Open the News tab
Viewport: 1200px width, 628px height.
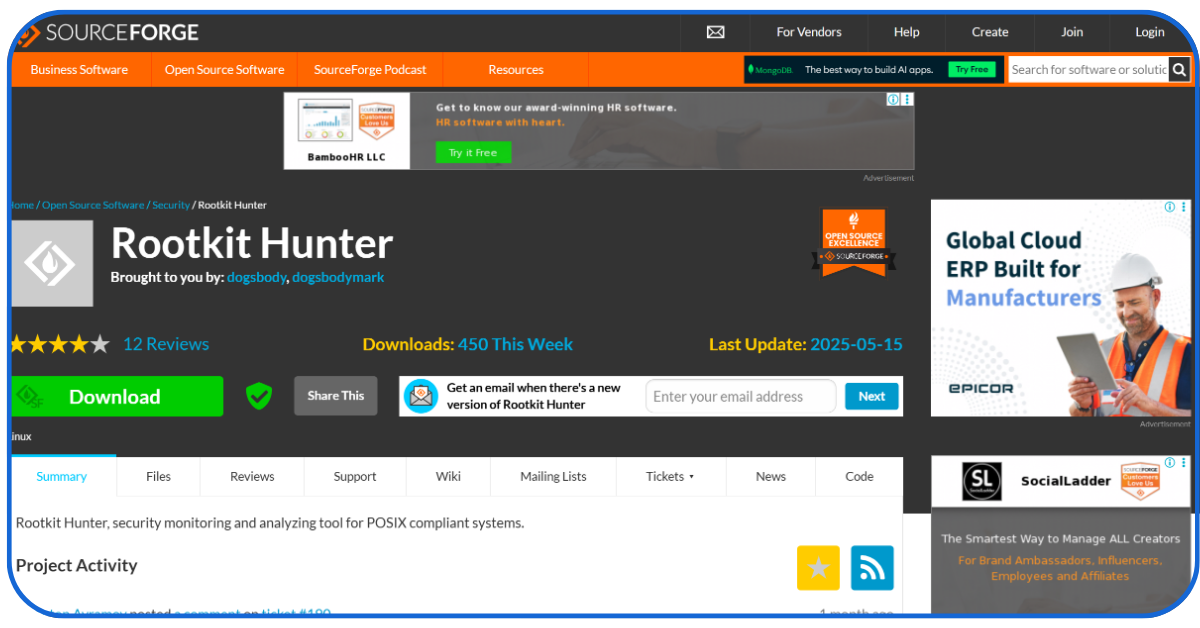[x=771, y=477]
